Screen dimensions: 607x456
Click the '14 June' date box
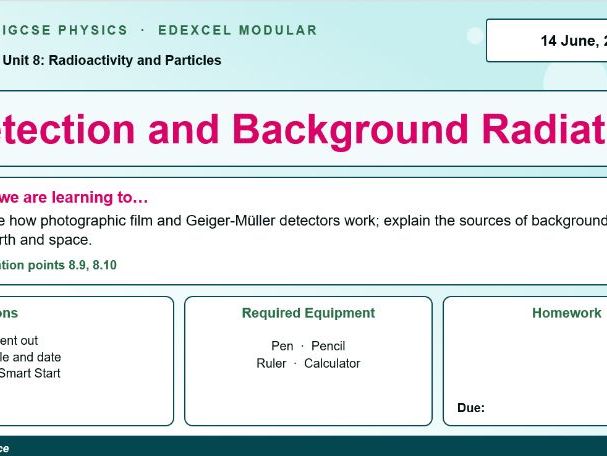click(x=547, y=41)
